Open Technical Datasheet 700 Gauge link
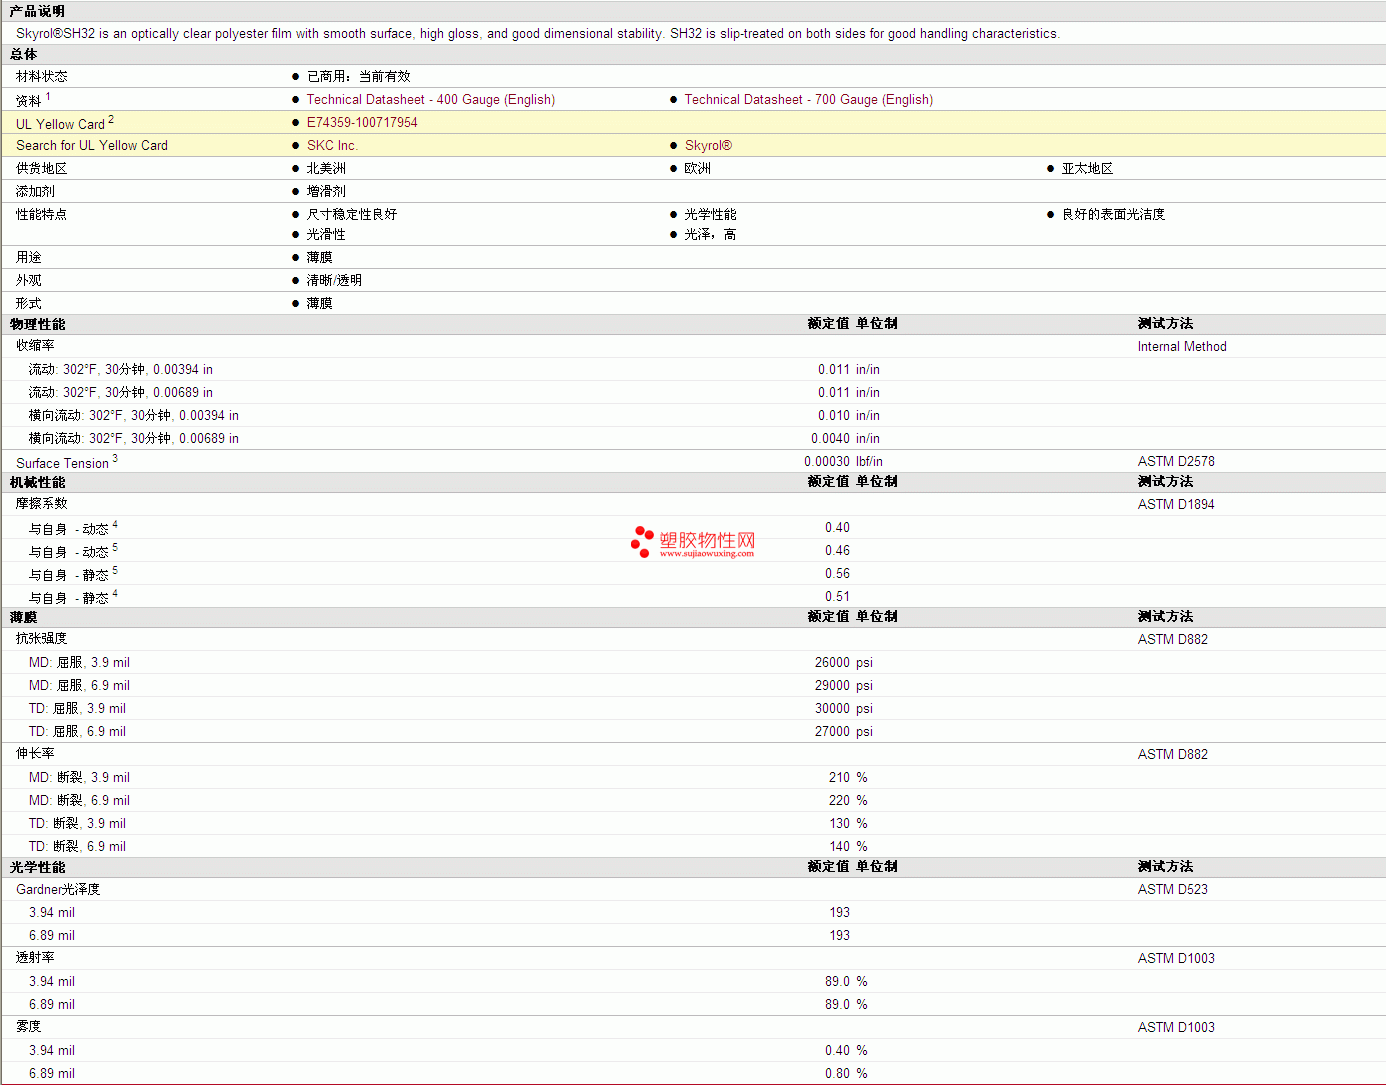This screenshot has height=1085, width=1386. (x=808, y=99)
